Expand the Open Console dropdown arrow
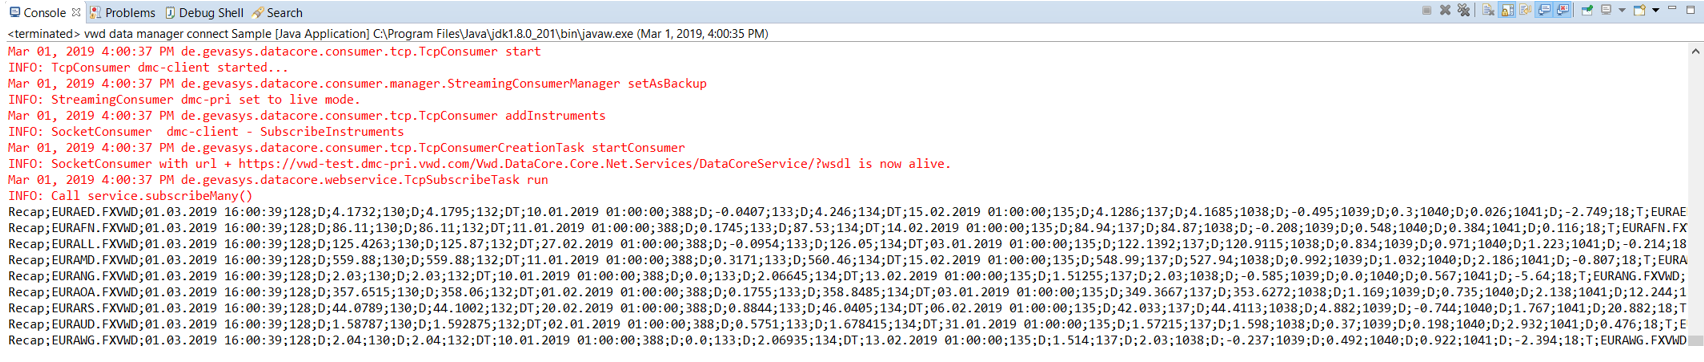 [x=1656, y=10]
